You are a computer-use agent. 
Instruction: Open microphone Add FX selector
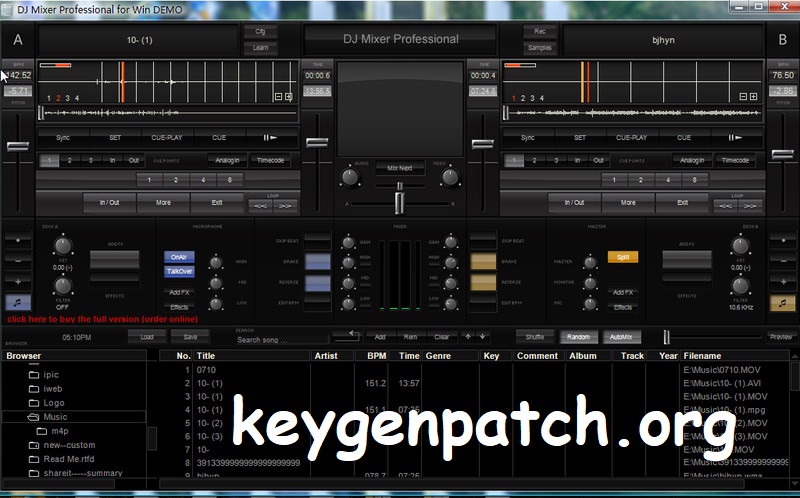tap(180, 292)
